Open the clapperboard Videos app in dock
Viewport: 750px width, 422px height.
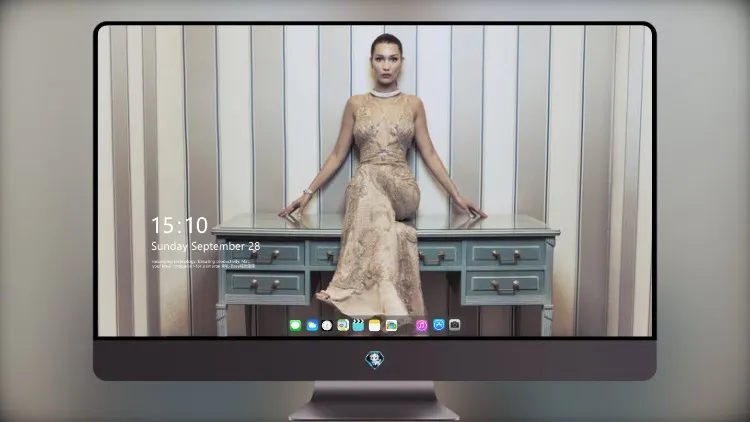(x=358, y=325)
